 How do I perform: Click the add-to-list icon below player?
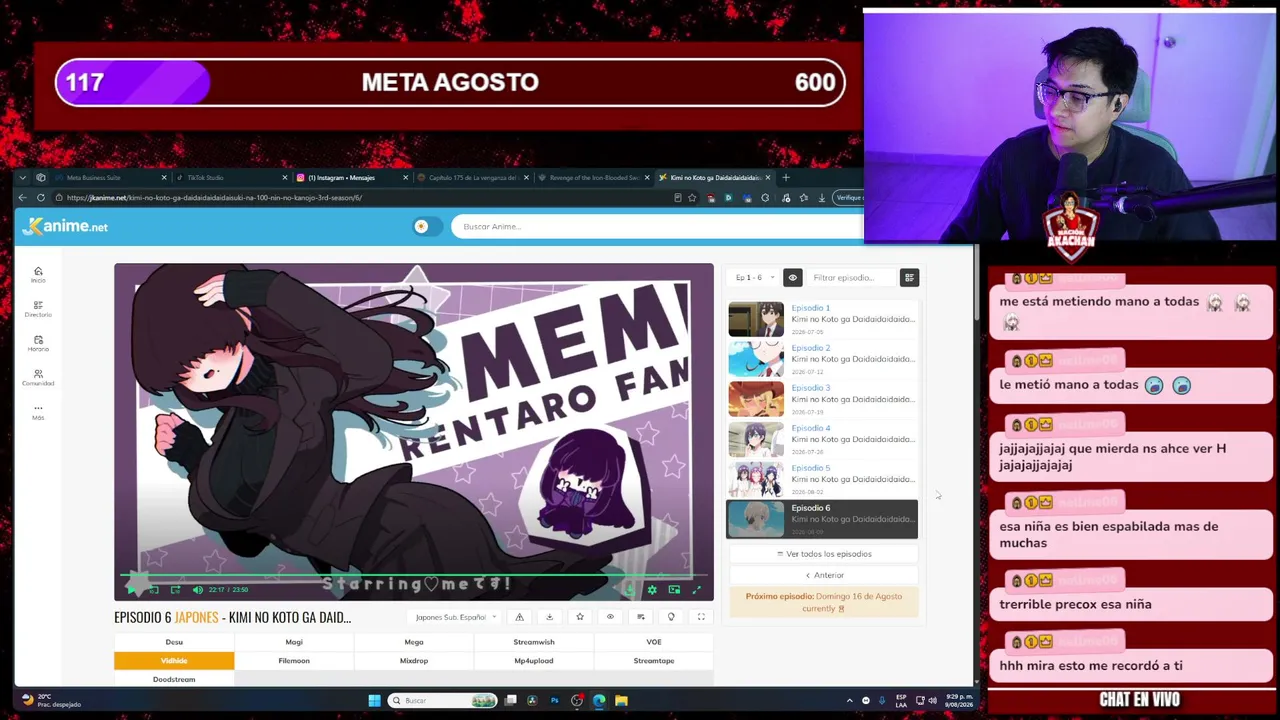(641, 617)
